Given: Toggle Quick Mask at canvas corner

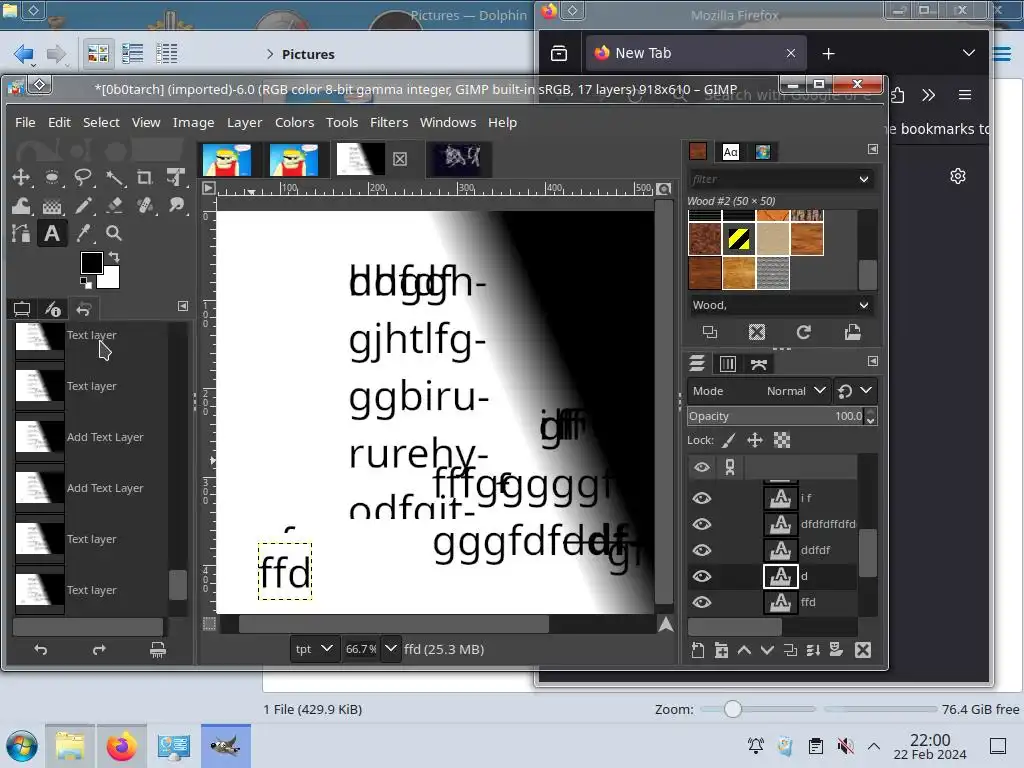Looking at the screenshot, I should (209, 624).
